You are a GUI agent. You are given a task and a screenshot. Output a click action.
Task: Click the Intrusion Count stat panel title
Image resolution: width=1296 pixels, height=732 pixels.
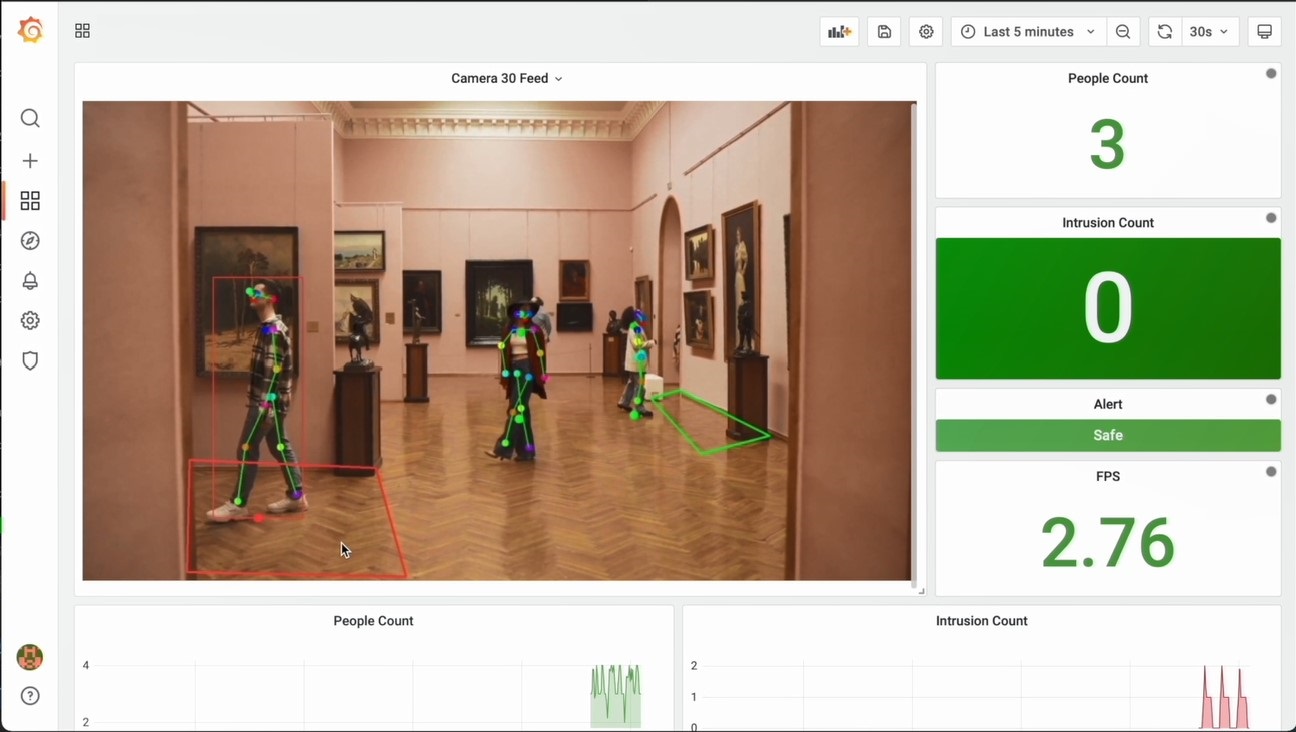pyautogui.click(x=1108, y=223)
